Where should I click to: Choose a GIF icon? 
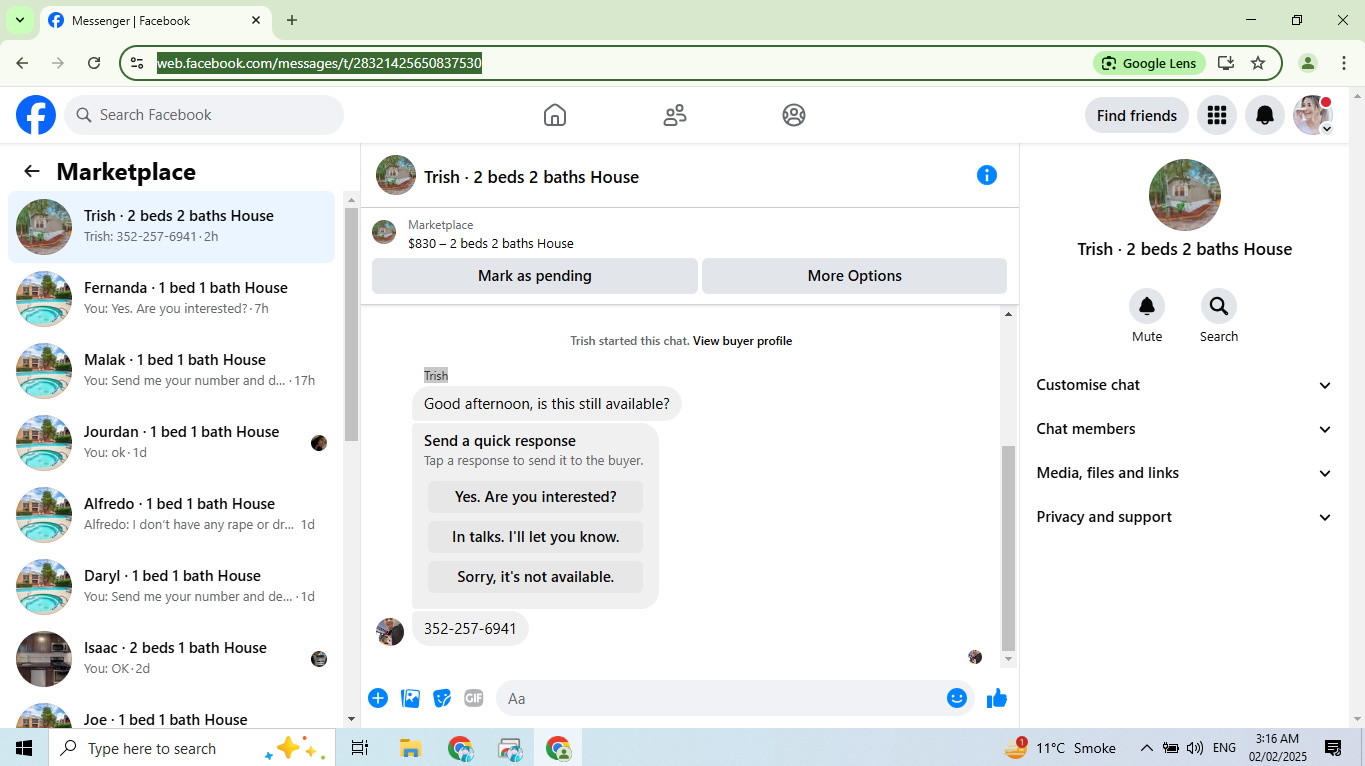(x=474, y=698)
